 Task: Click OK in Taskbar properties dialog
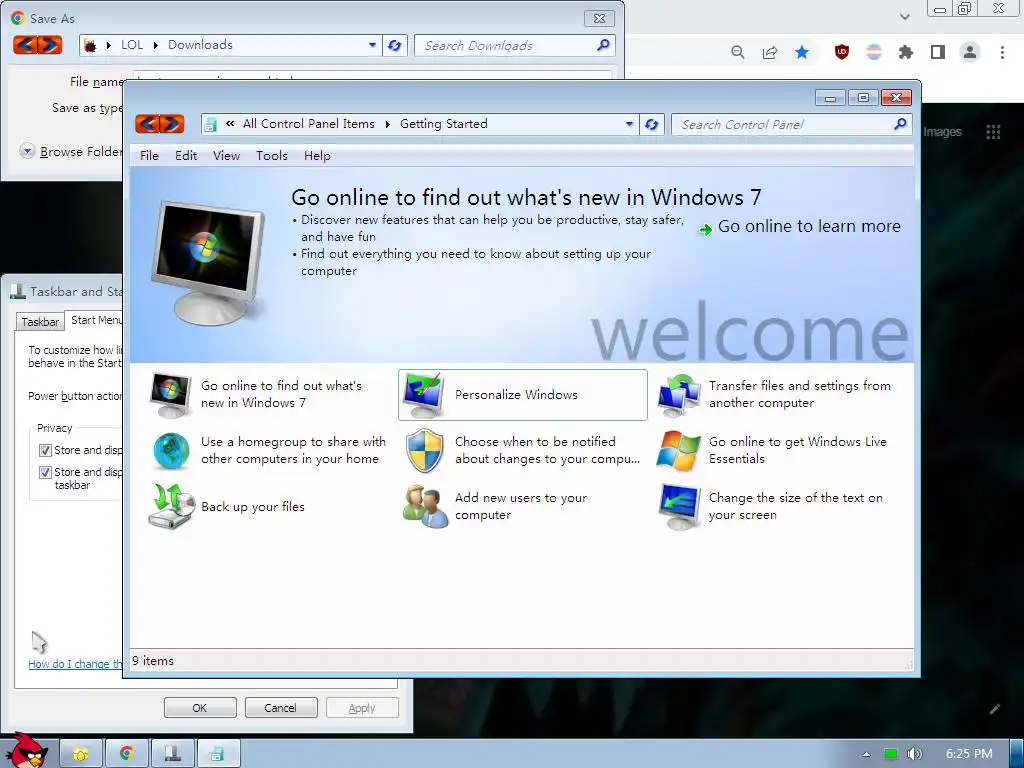click(200, 708)
